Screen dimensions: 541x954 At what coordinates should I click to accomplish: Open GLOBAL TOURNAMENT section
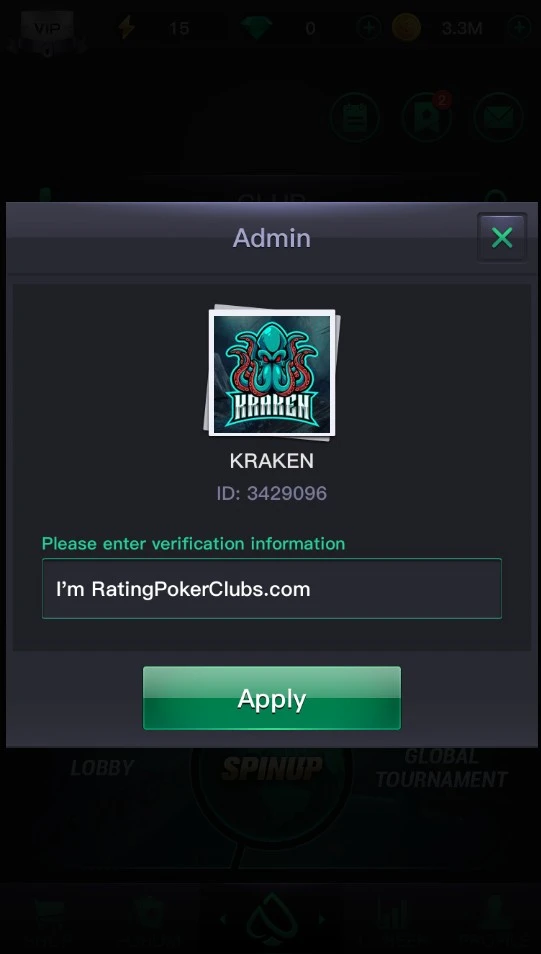click(x=441, y=768)
